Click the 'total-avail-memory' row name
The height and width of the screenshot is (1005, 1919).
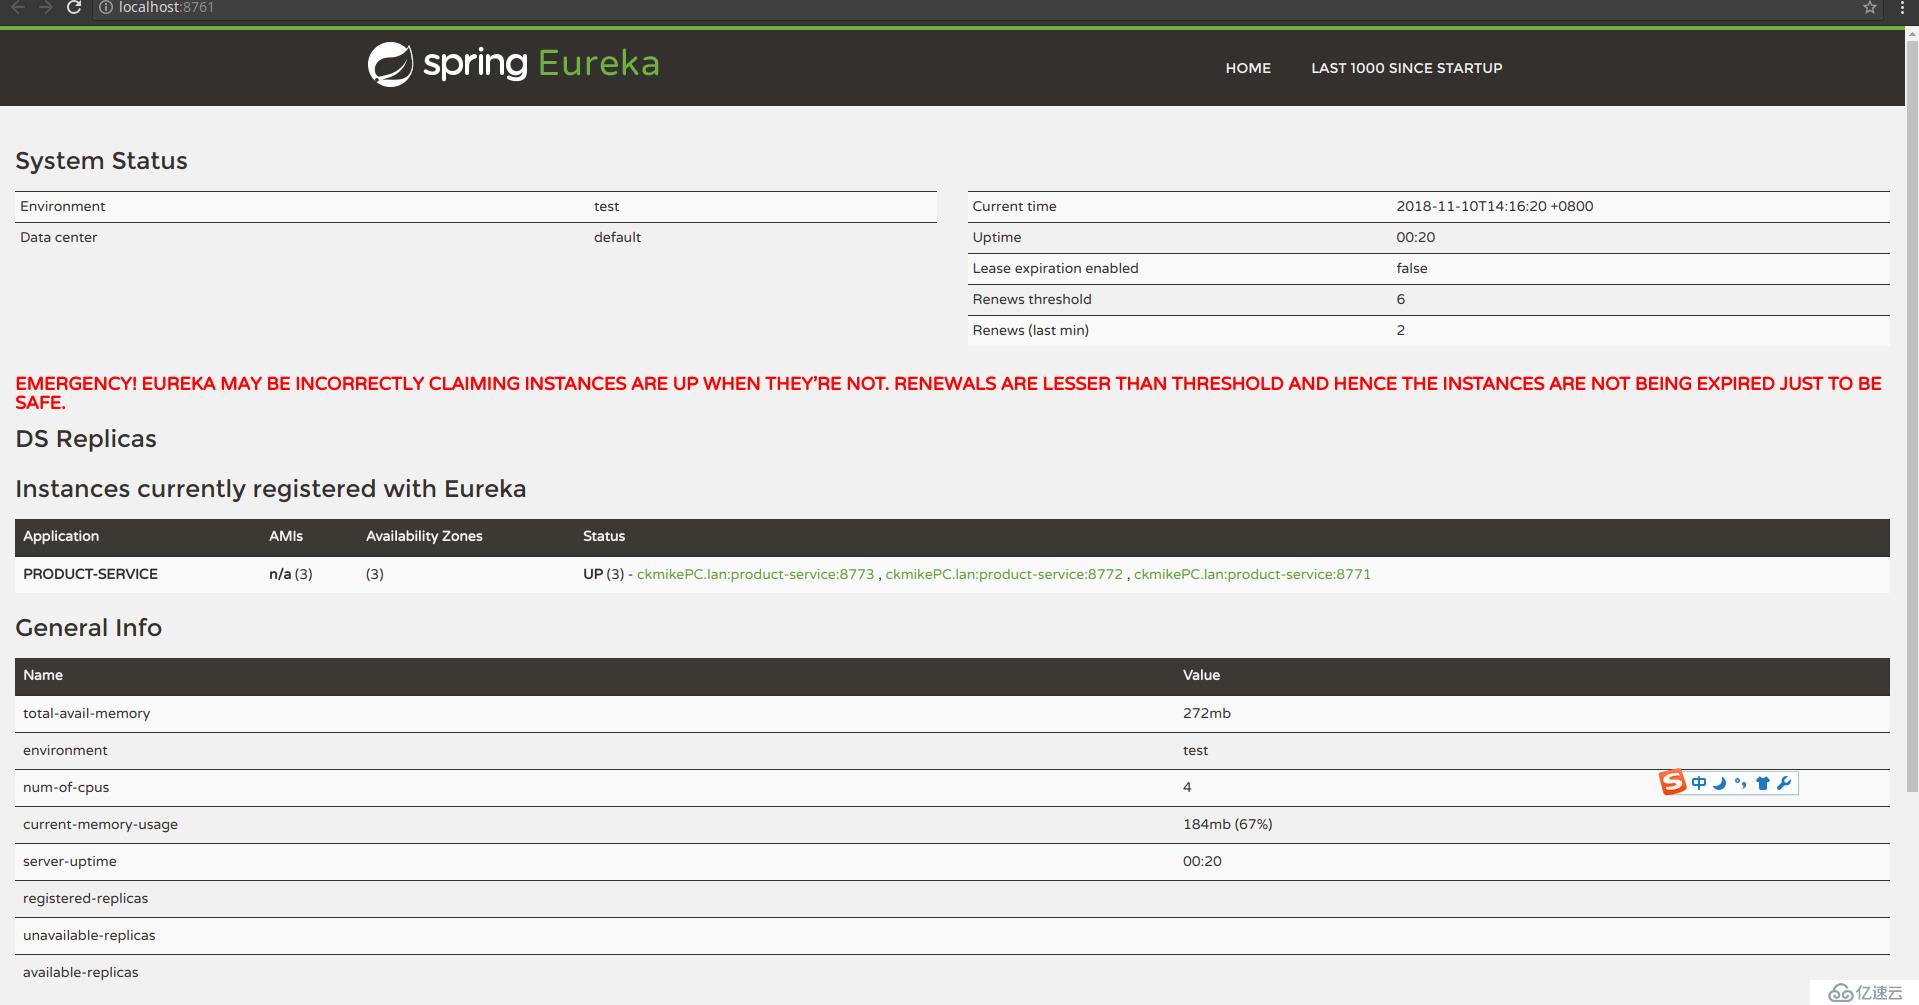coord(86,713)
